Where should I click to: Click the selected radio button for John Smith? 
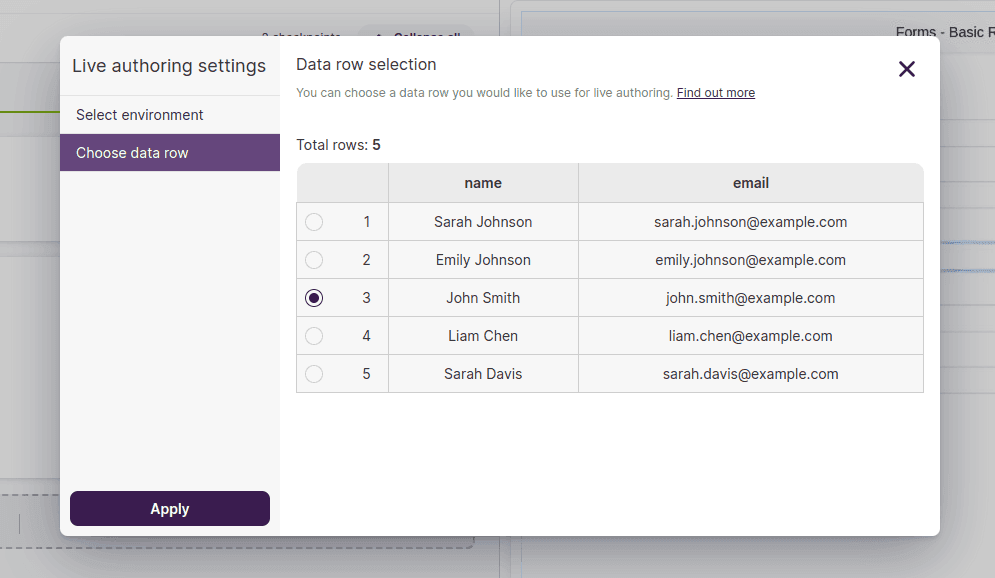tap(314, 297)
